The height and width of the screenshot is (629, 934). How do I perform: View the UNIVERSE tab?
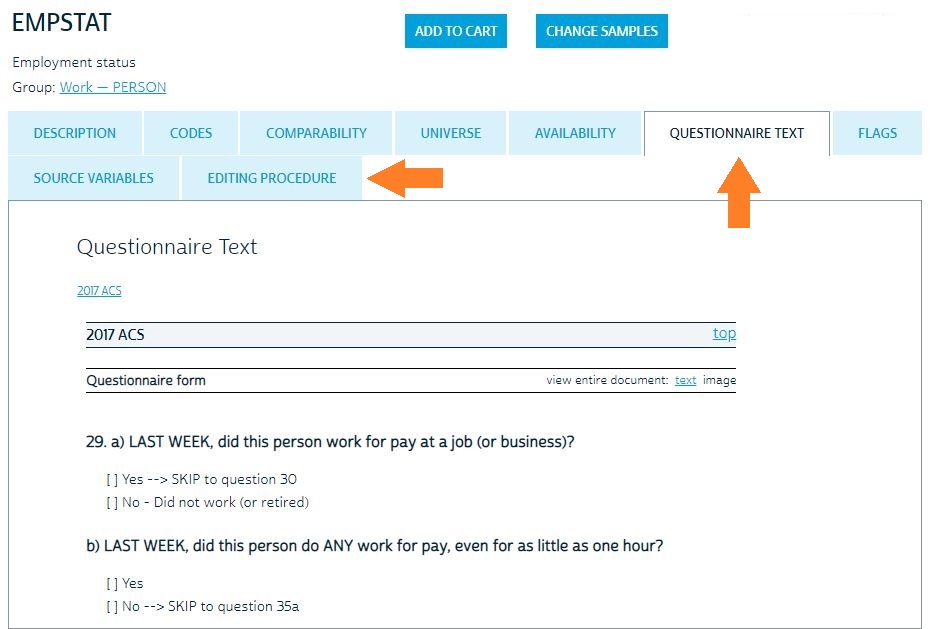[451, 133]
